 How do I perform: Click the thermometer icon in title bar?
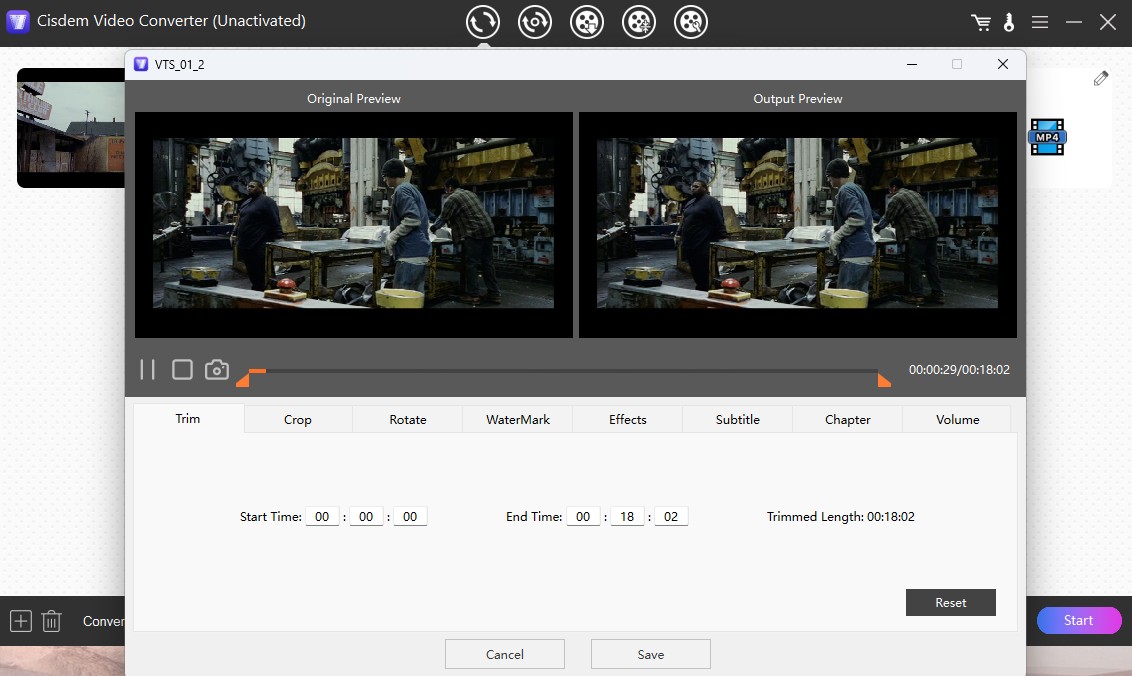pos(1009,22)
